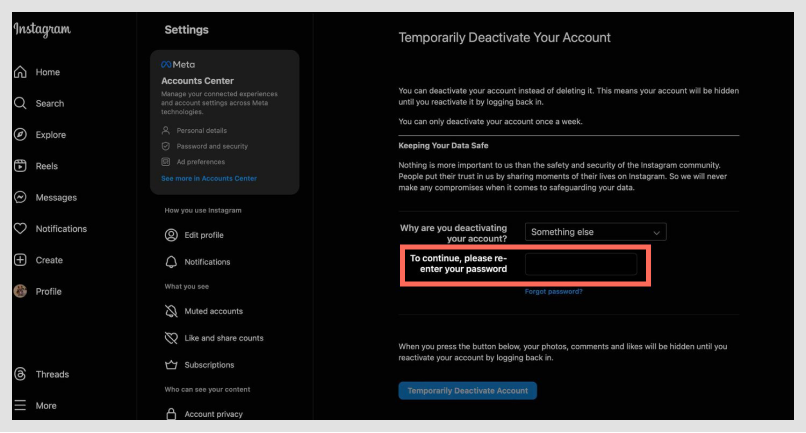Click the Profile avatar picture
The image size is (806, 433).
click(20, 291)
